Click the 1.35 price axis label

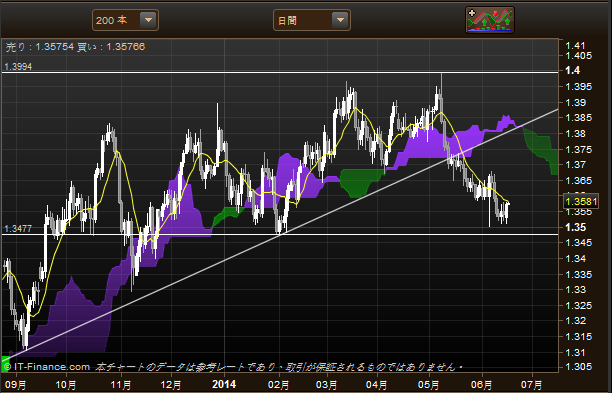(576, 228)
